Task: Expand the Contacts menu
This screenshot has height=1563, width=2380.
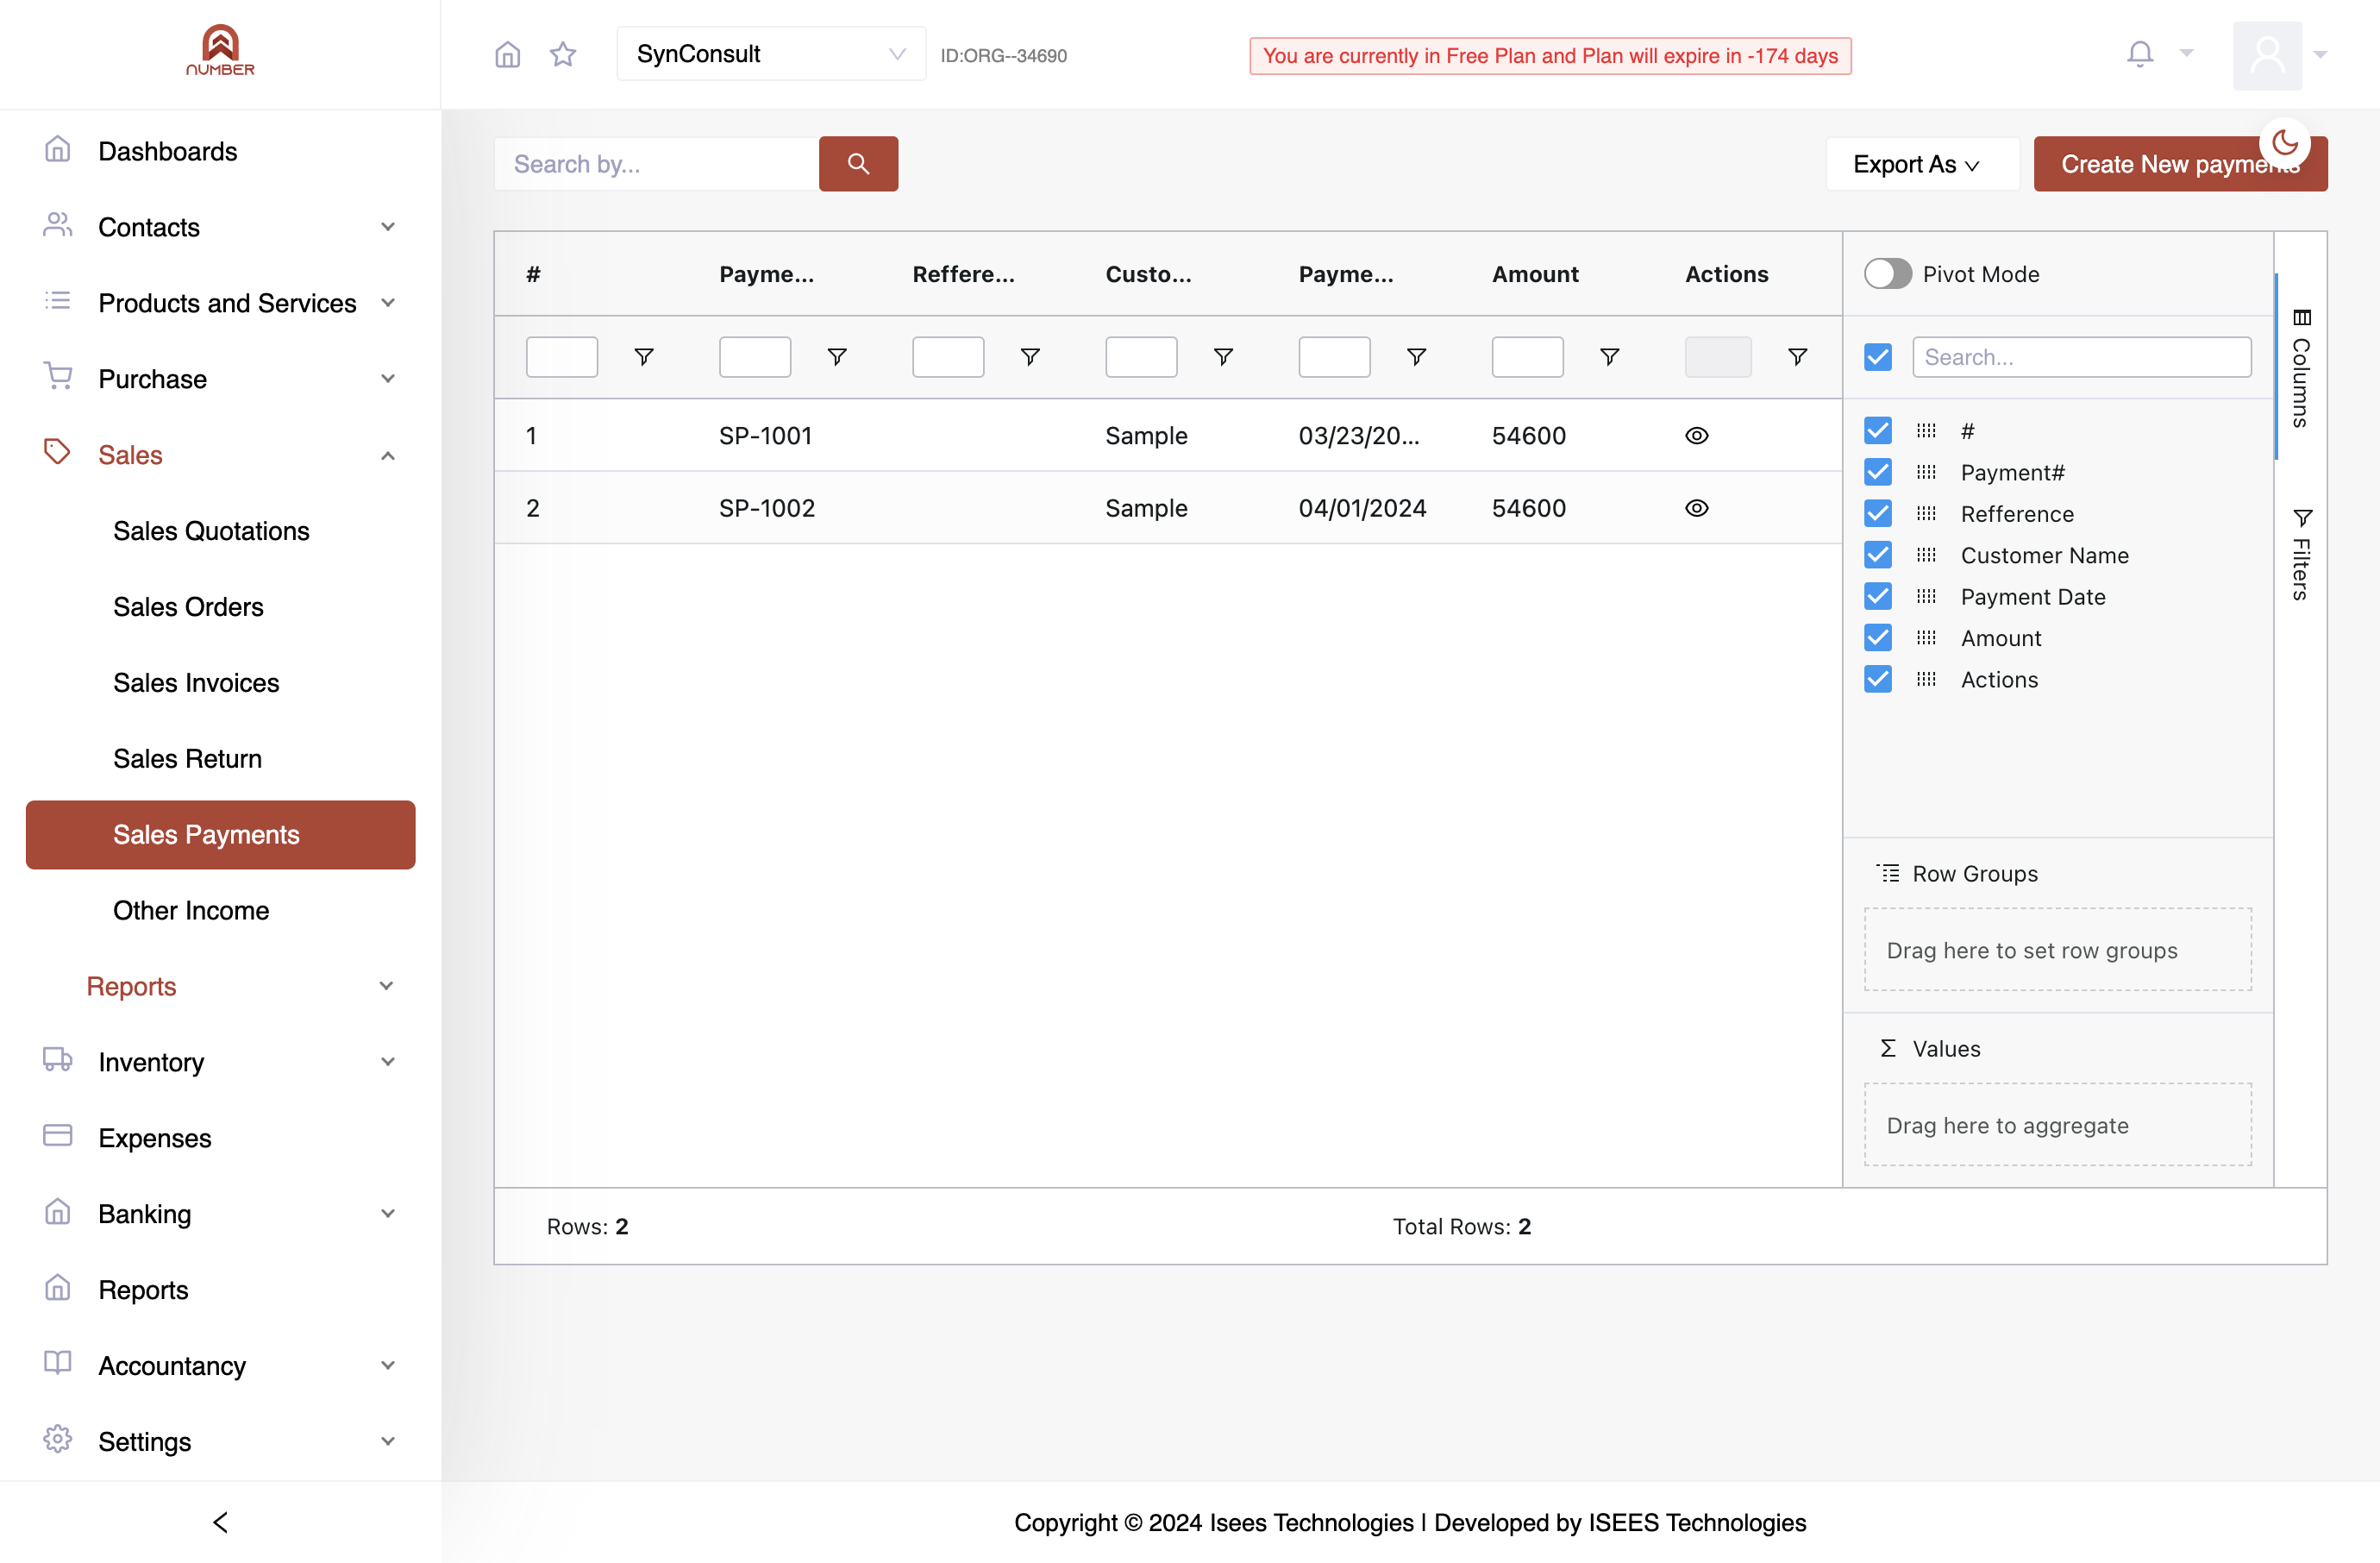Action: point(220,227)
